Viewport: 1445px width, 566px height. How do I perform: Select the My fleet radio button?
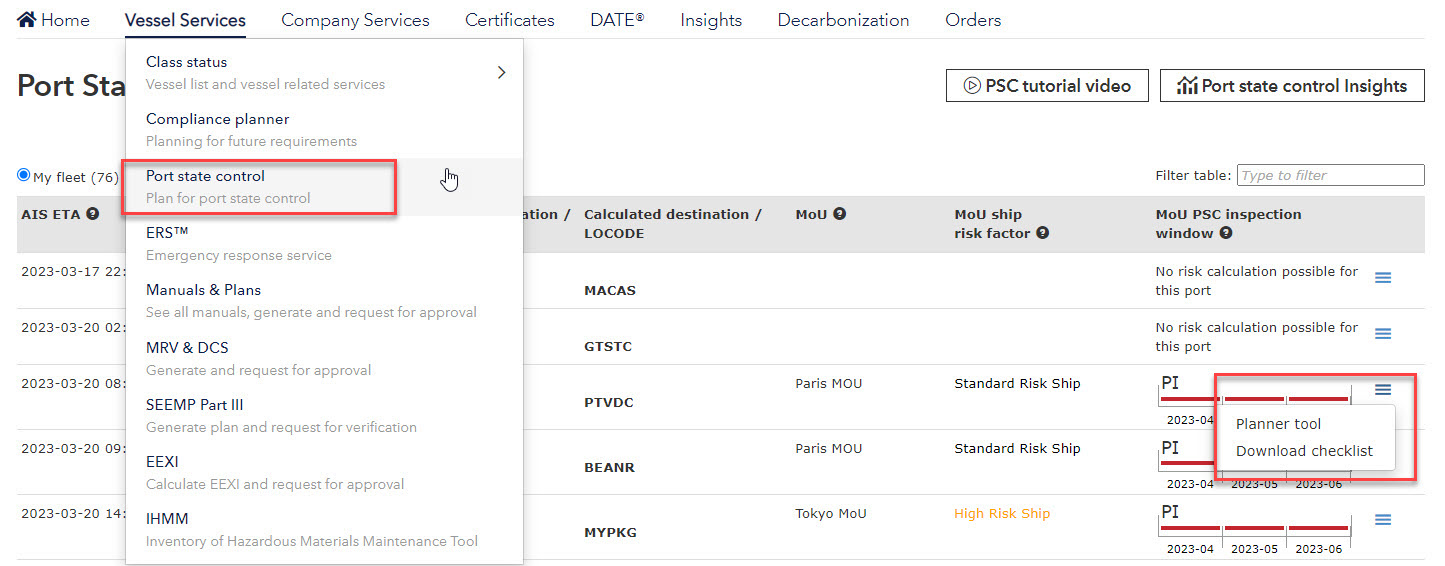24,175
